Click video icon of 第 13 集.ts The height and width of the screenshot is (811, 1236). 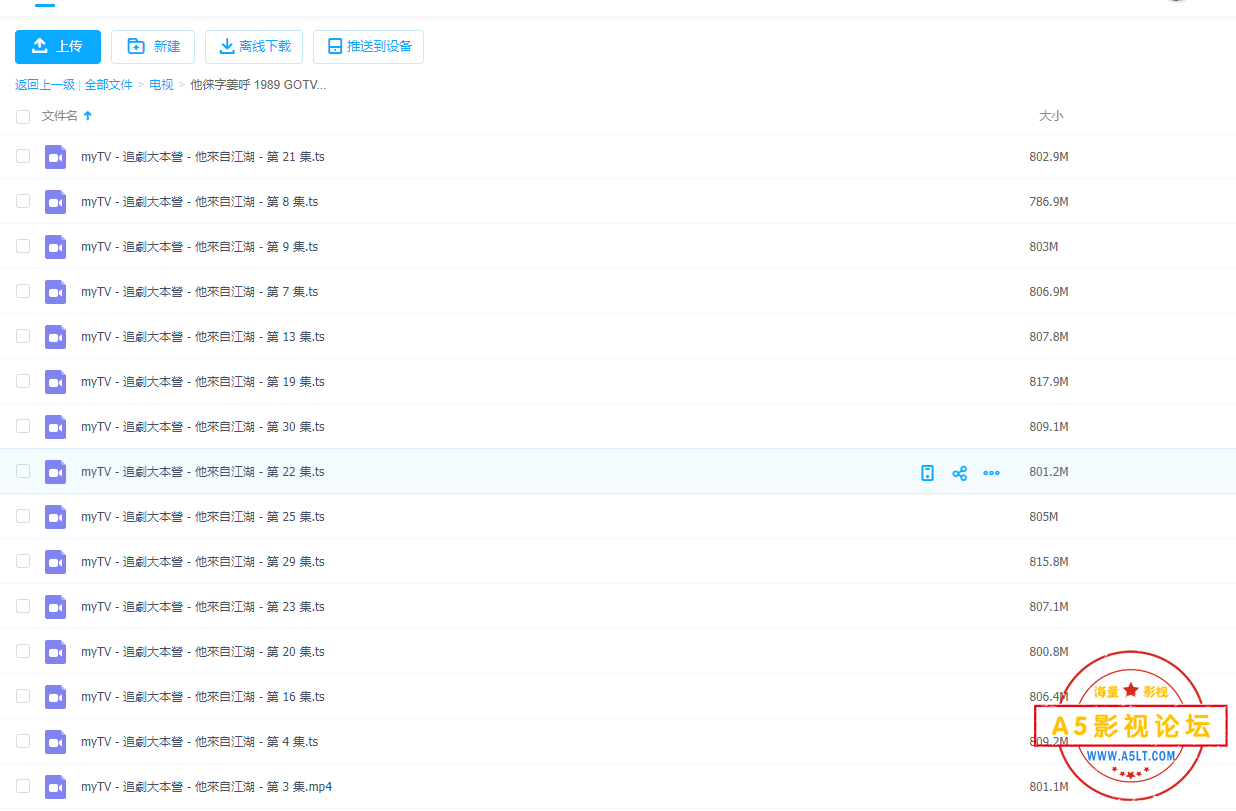click(56, 337)
